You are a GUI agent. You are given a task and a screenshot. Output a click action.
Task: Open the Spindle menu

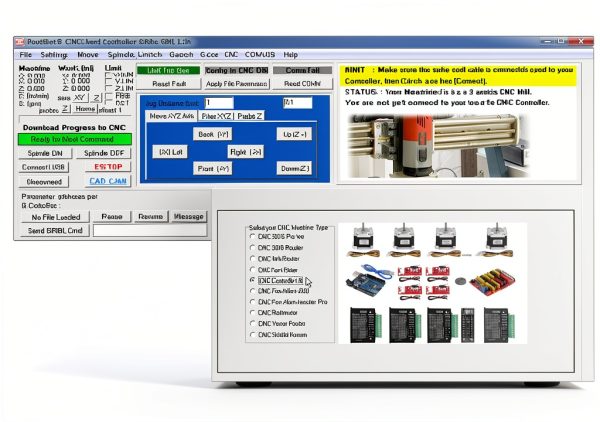click(x=121, y=55)
